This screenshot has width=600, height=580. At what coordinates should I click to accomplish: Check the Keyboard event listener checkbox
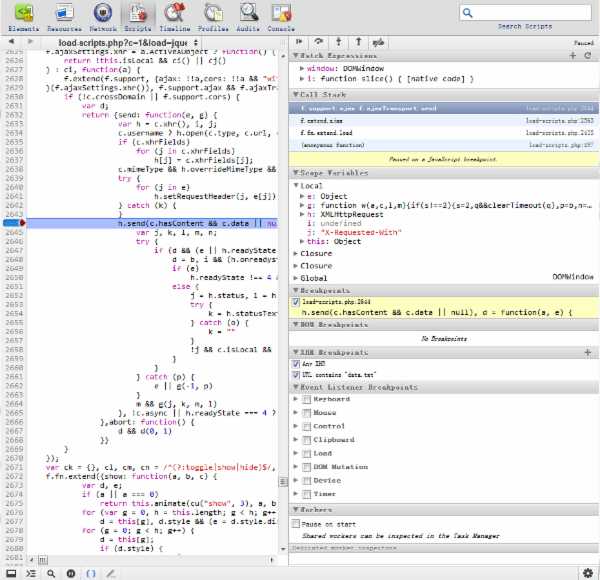pos(307,399)
